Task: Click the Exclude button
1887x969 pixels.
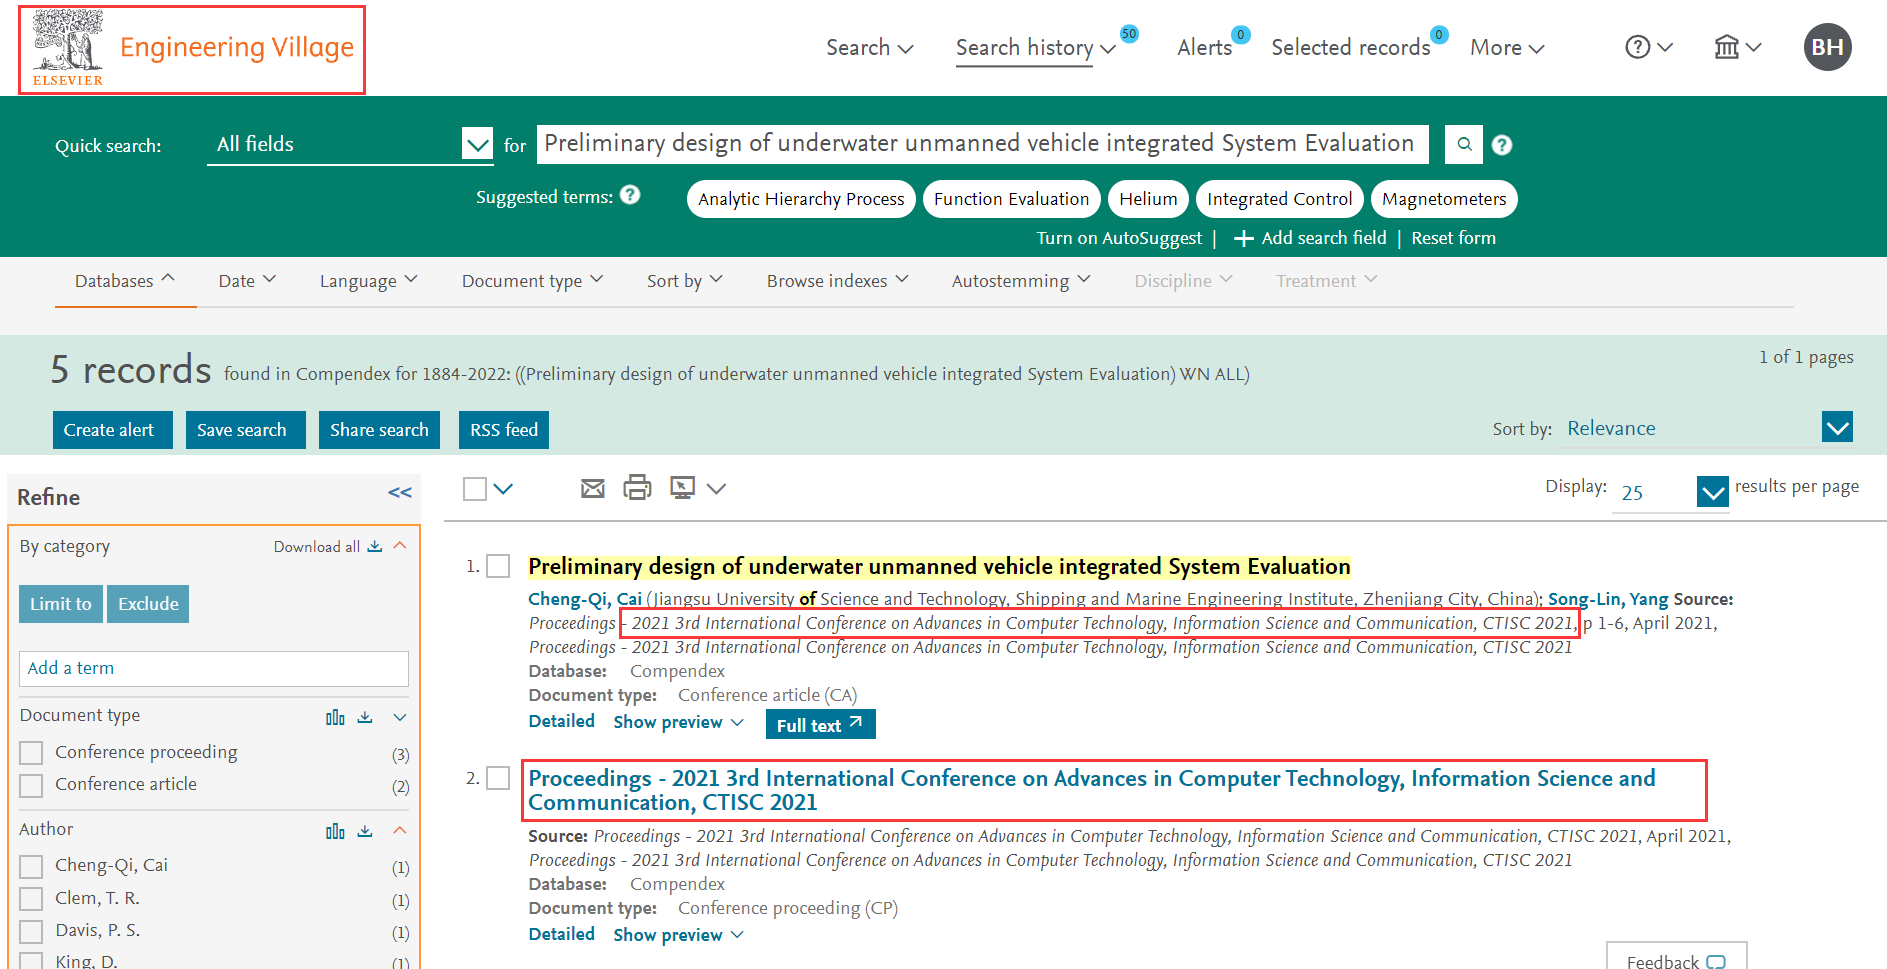Action: click(x=148, y=604)
